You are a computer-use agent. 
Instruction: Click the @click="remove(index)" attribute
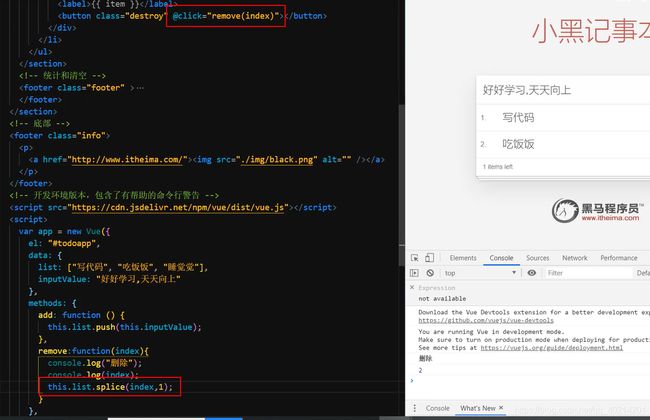226,16
